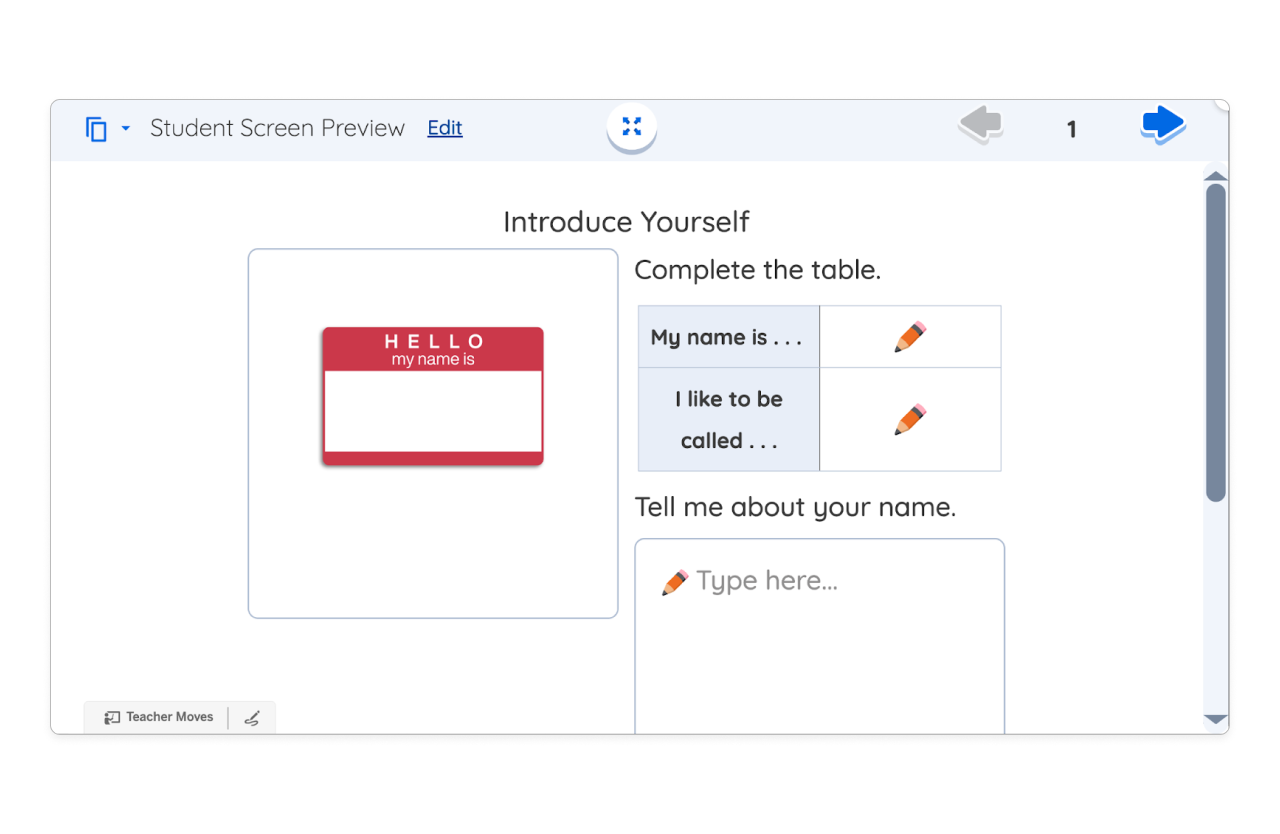Viewport: 1280px width, 834px height.
Task: Click the pencil in the 'My name is' row
Action: 910,337
